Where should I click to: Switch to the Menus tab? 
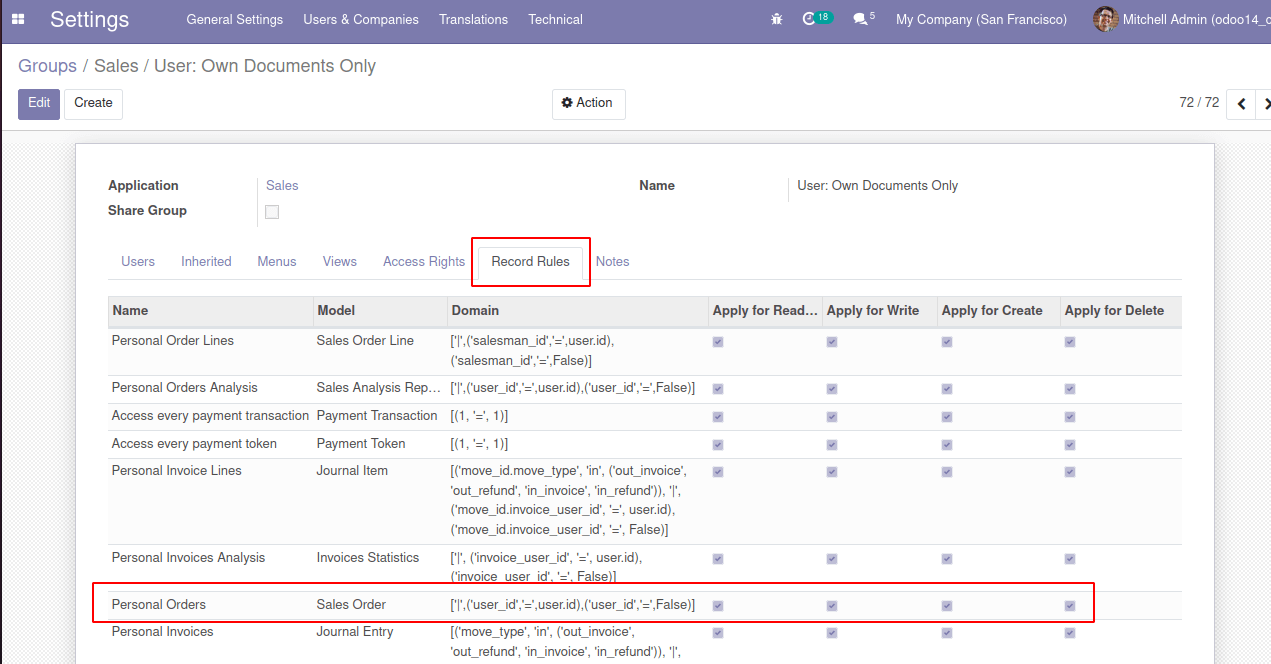(277, 262)
